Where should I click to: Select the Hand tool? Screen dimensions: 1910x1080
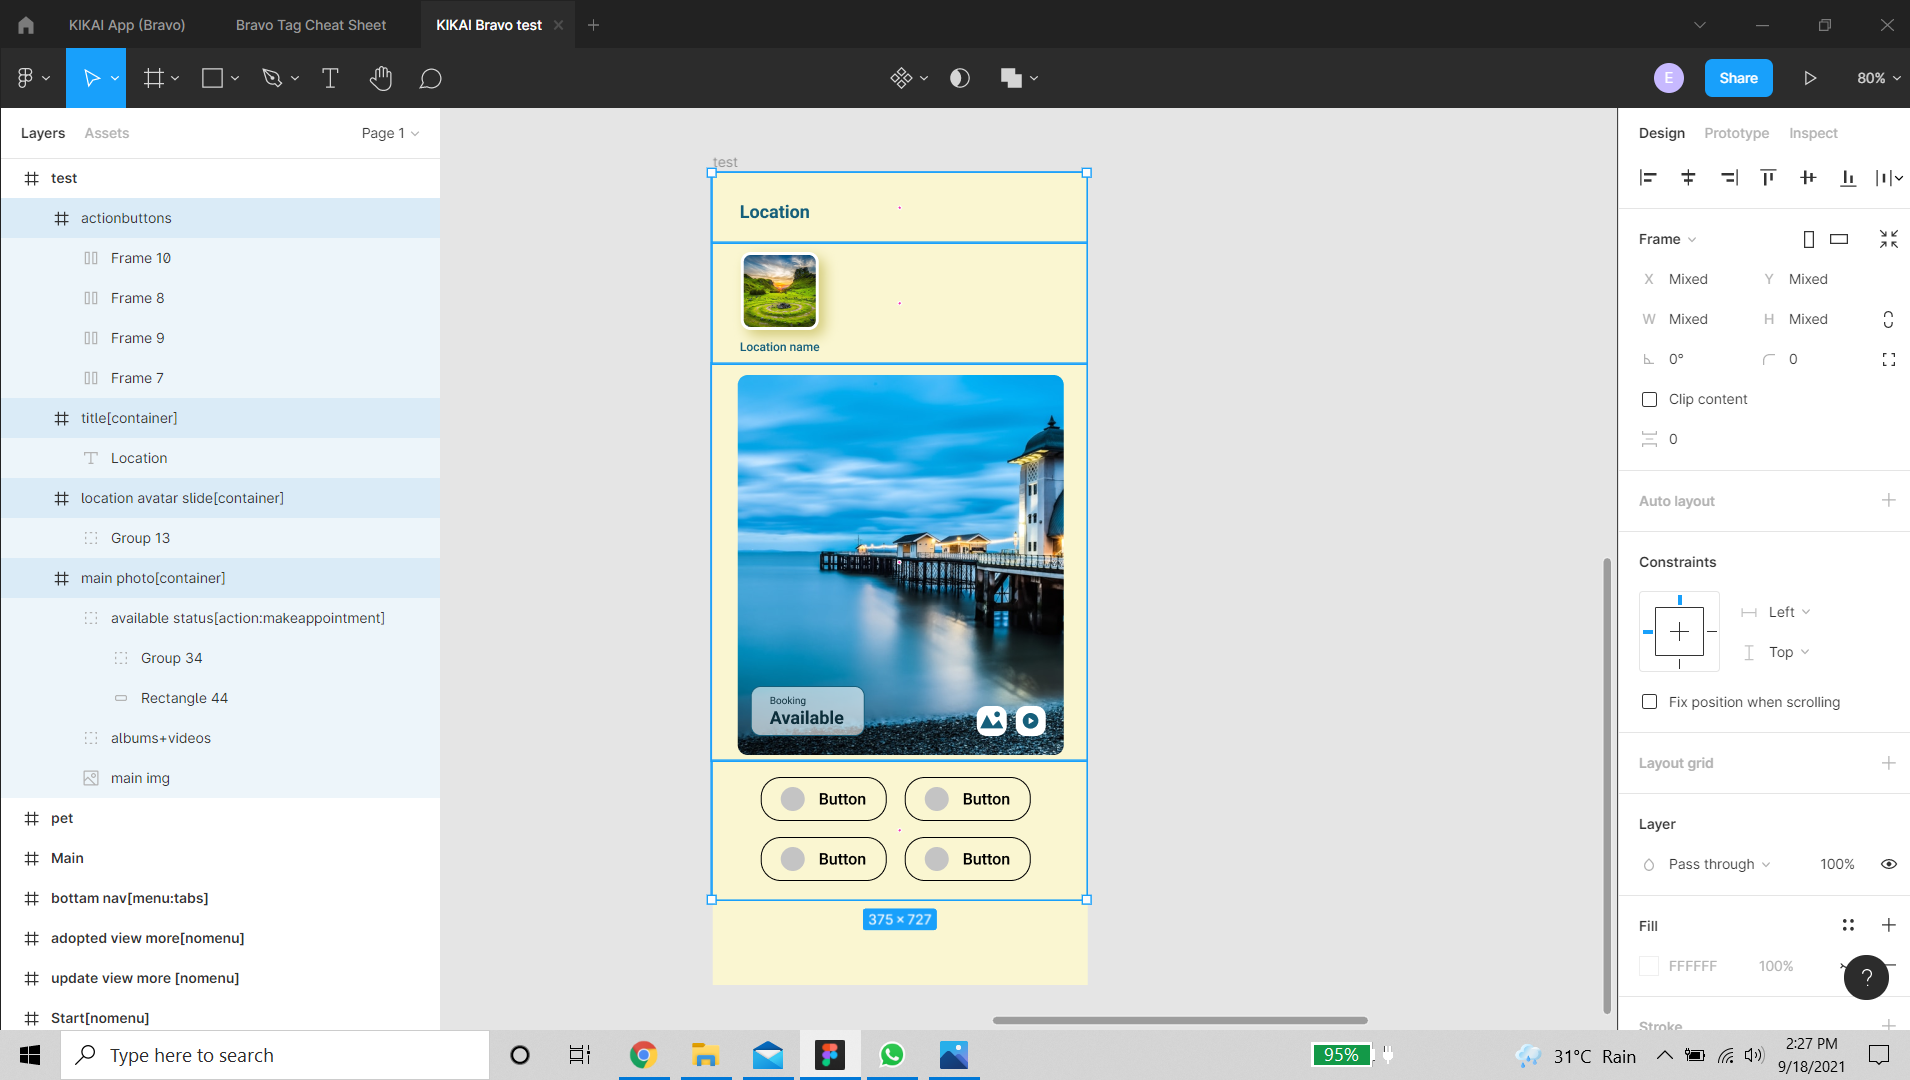click(x=381, y=78)
